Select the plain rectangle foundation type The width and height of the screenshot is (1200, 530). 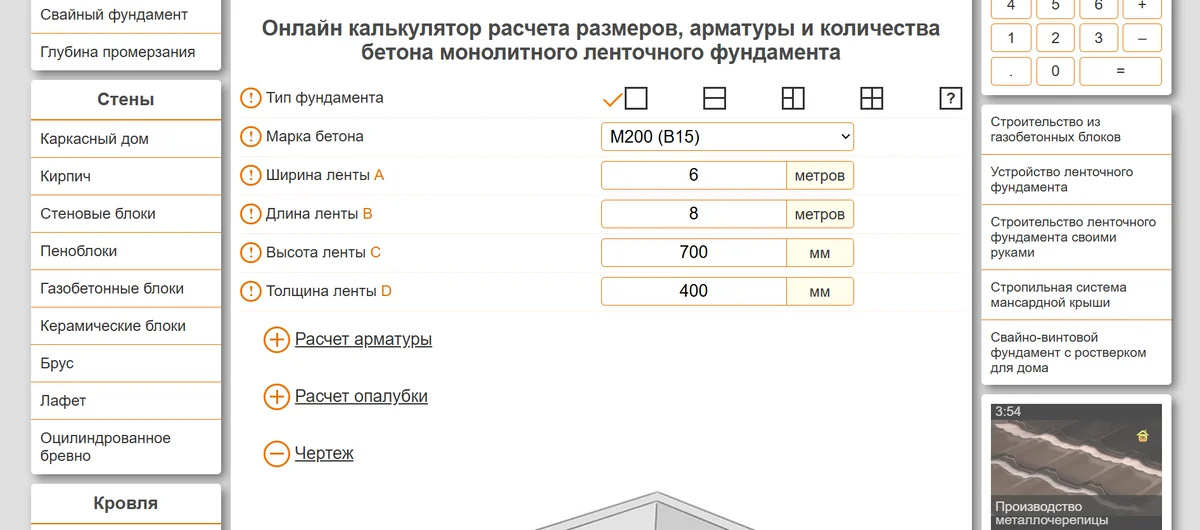coord(636,98)
